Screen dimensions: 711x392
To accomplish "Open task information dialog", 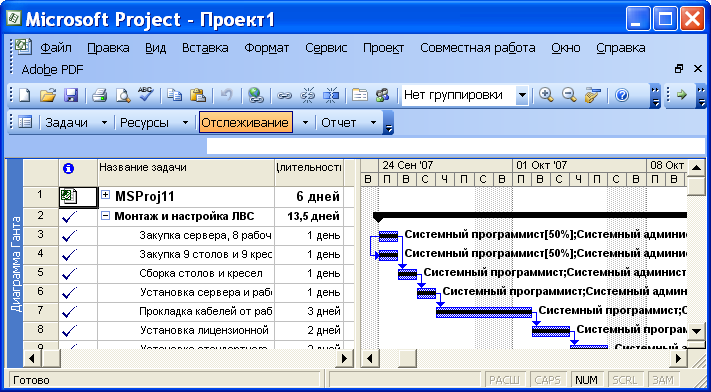I will [x=360, y=95].
